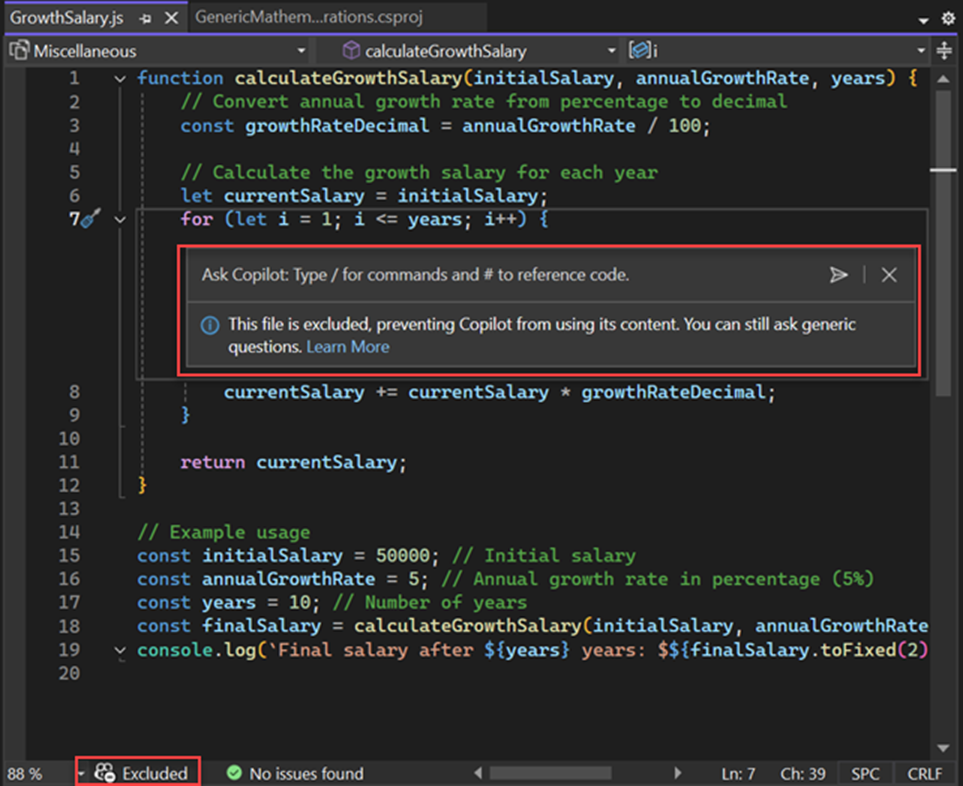The image size is (963, 786).
Task: Close the GrowthSalary.js tab
Action: click(171, 18)
